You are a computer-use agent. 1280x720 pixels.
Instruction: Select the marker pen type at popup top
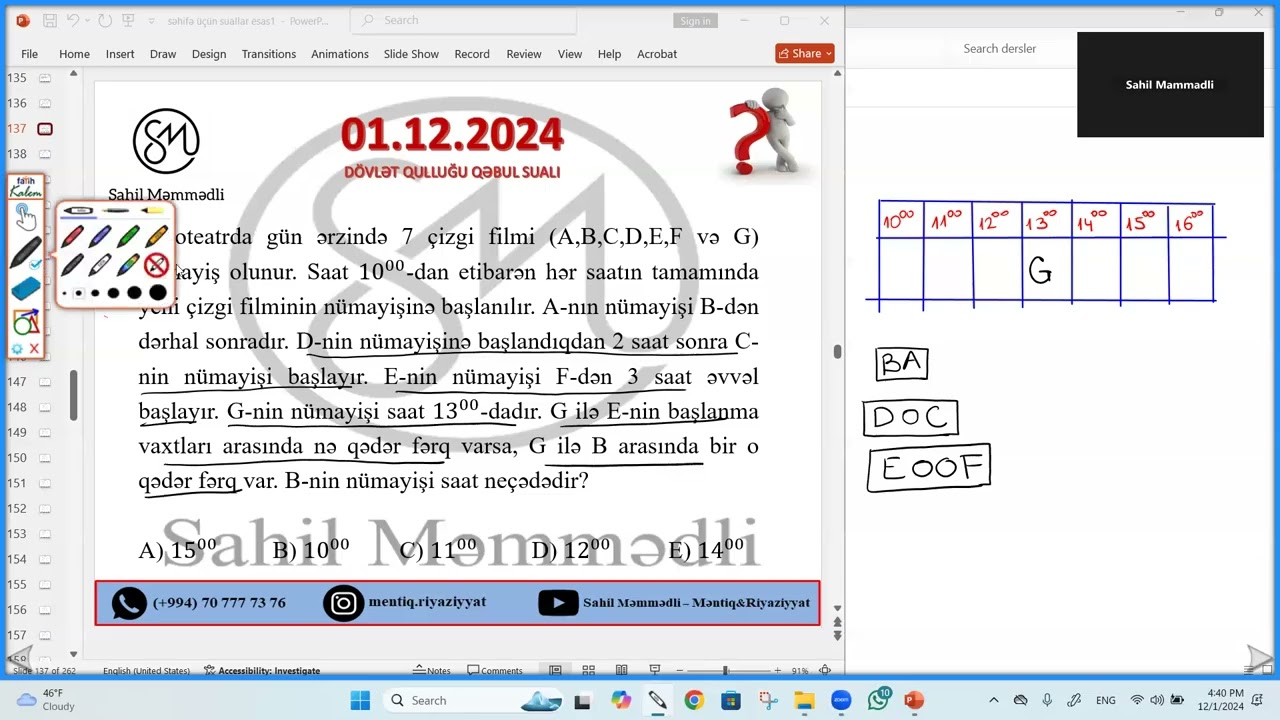(x=80, y=211)
